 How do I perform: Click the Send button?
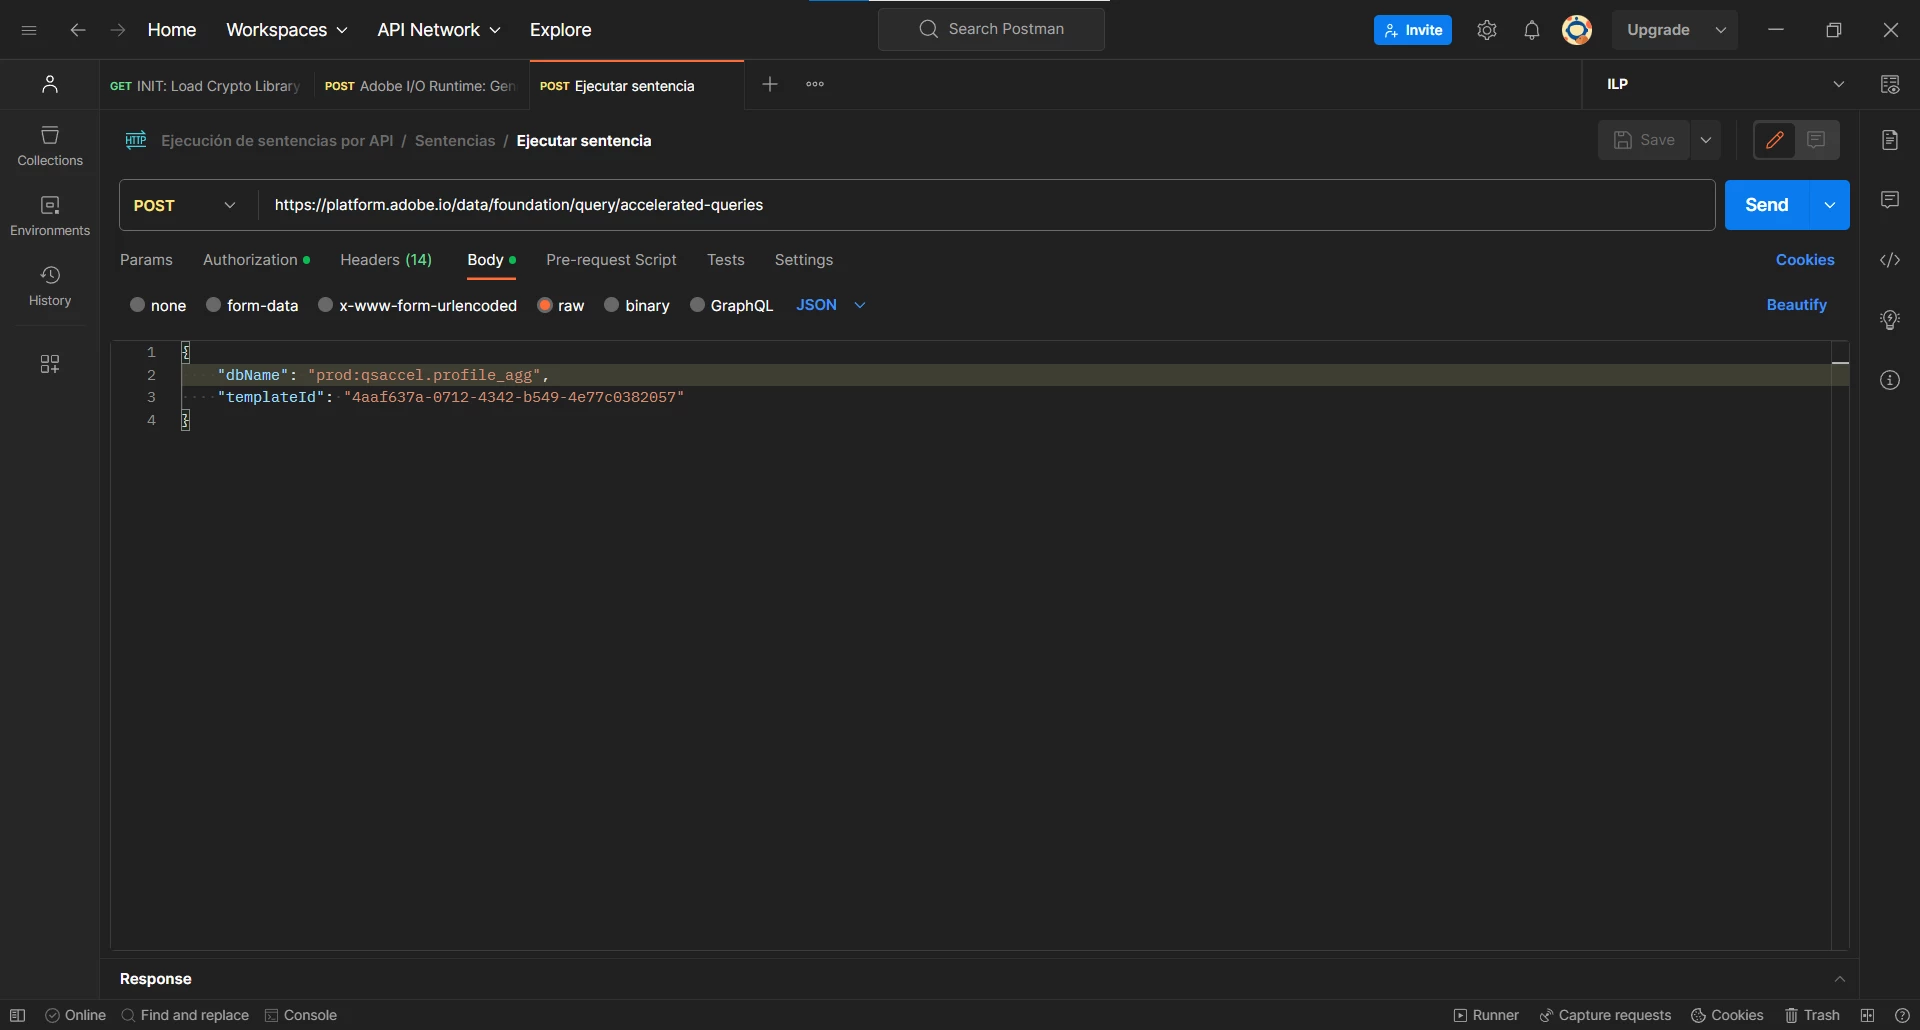click(1767, 205)
